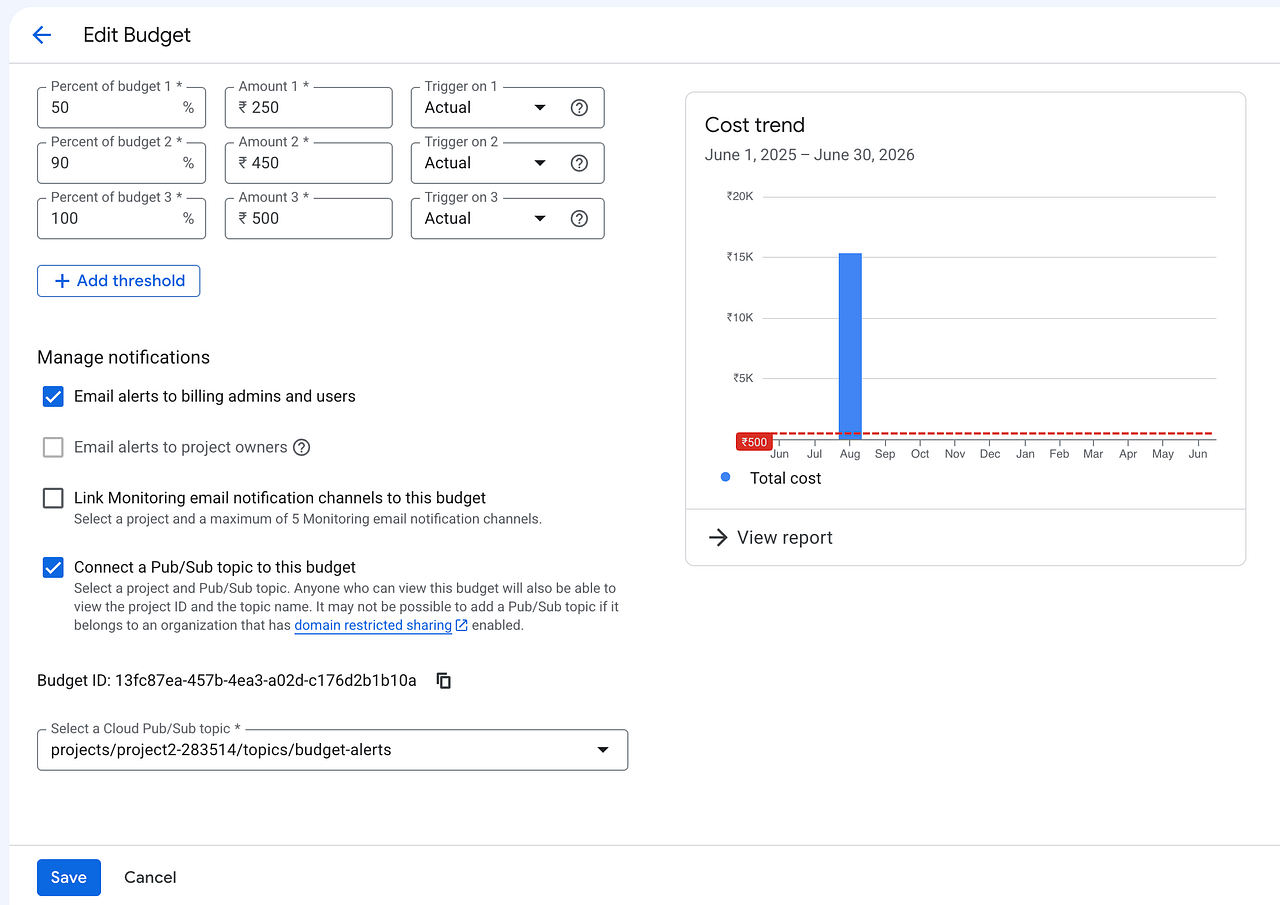Click the Amount 2 input field
1280x905 pixels.
pyautogui.click(x=309, y=163)
